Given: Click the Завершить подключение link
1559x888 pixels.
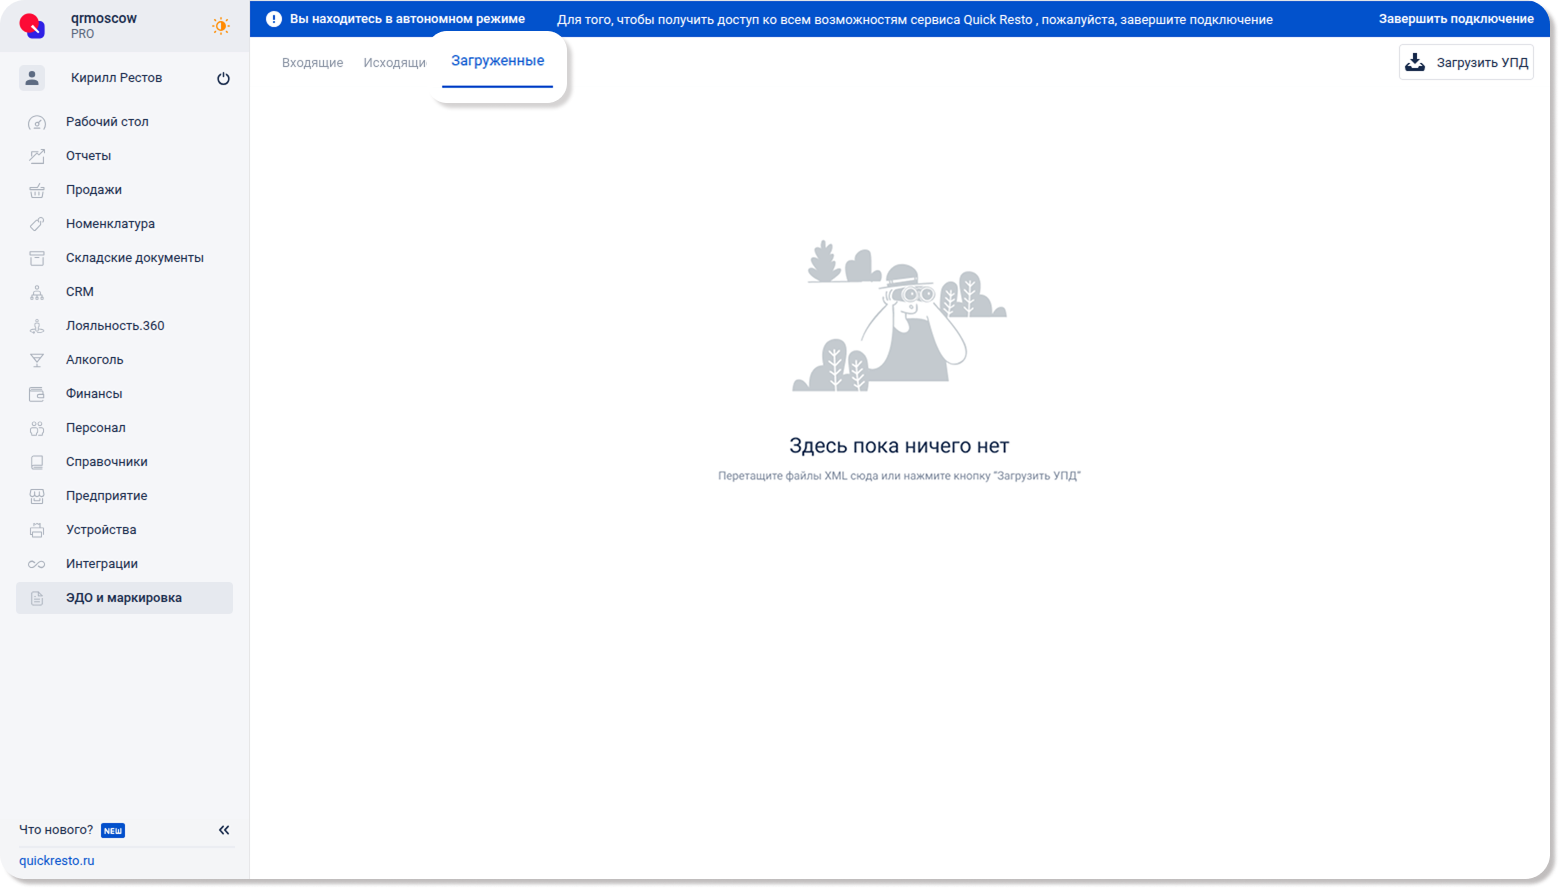Looking at the screenshot, I should (x=1455, y=19).
